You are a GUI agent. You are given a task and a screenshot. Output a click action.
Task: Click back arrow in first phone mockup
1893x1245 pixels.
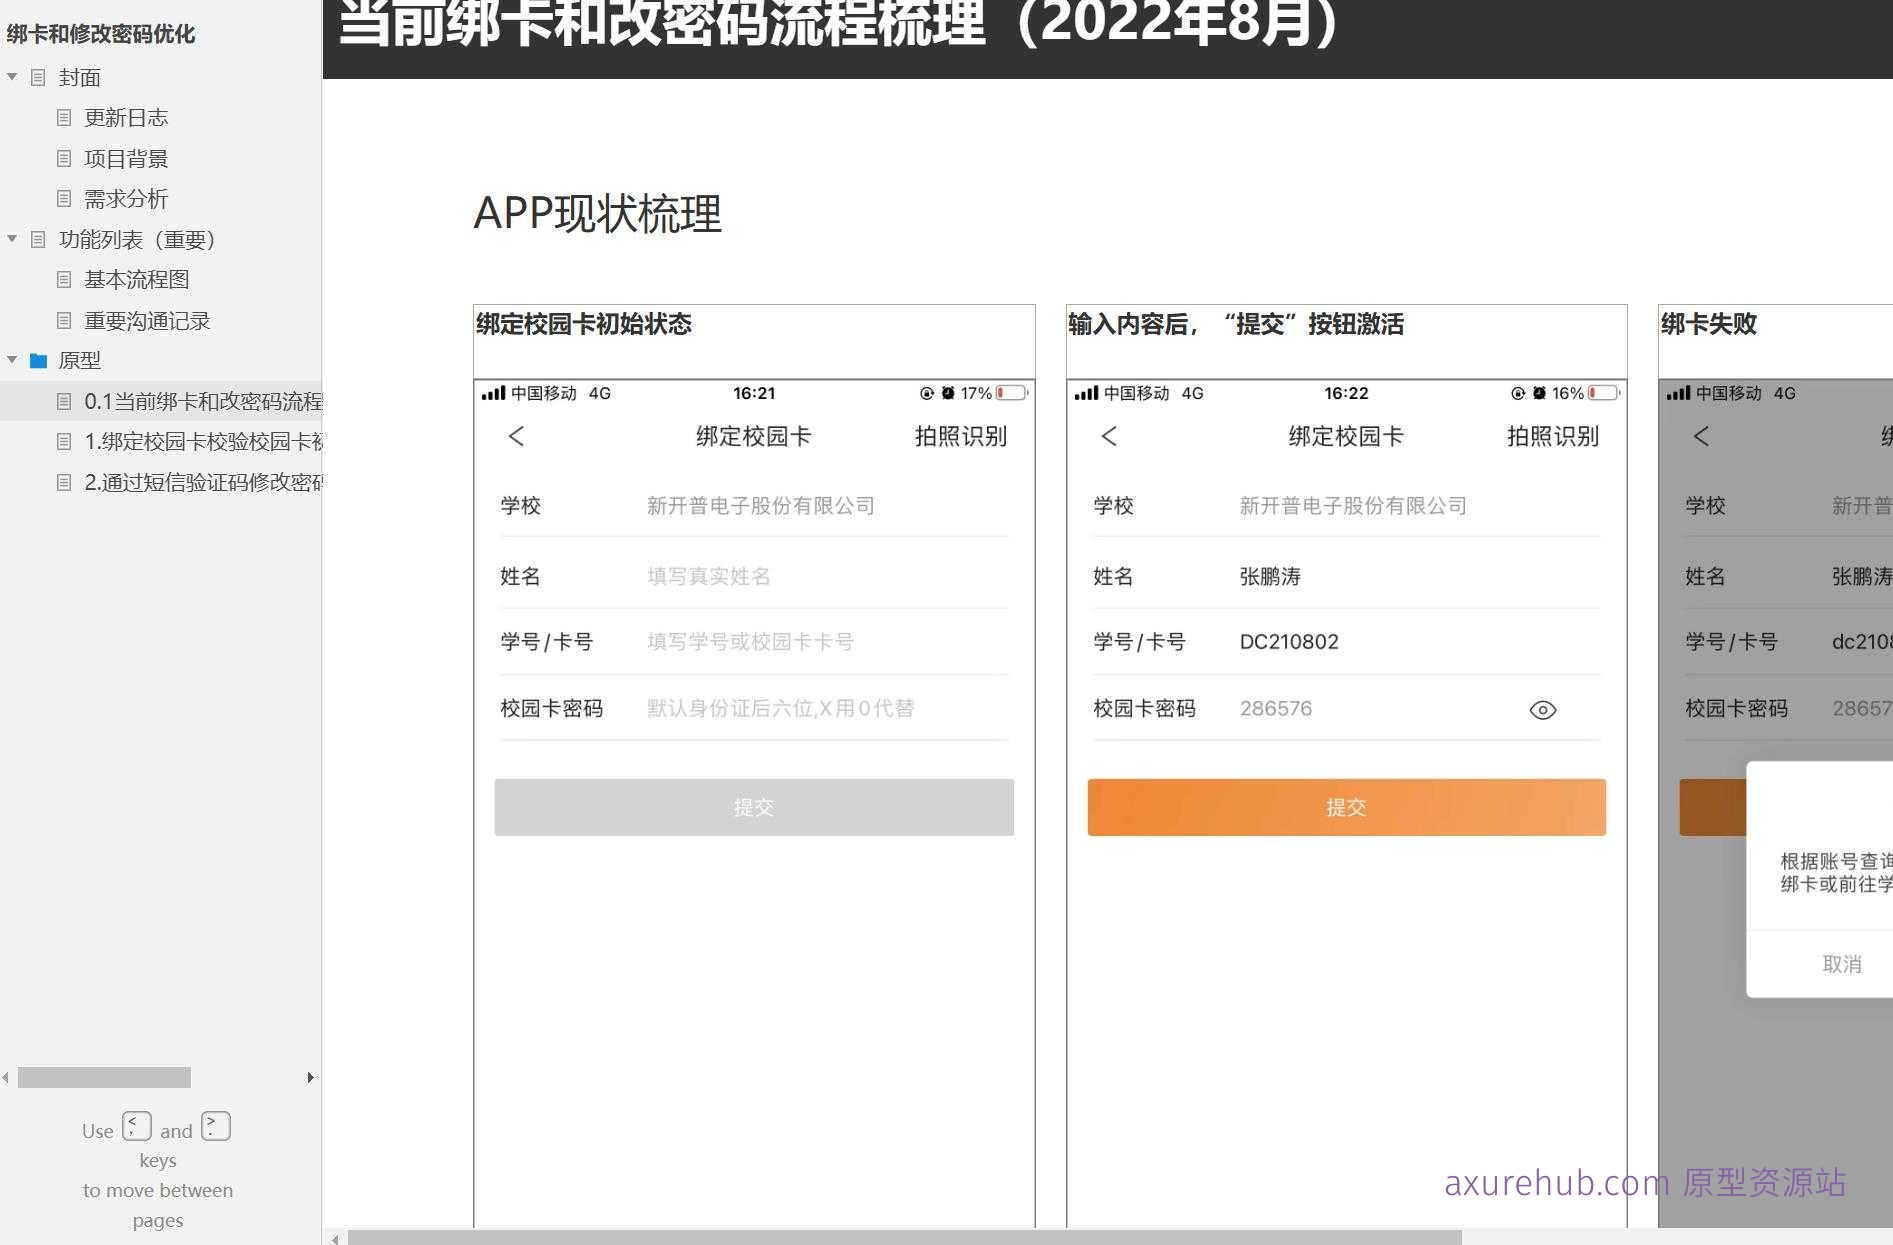click(516, 436)
